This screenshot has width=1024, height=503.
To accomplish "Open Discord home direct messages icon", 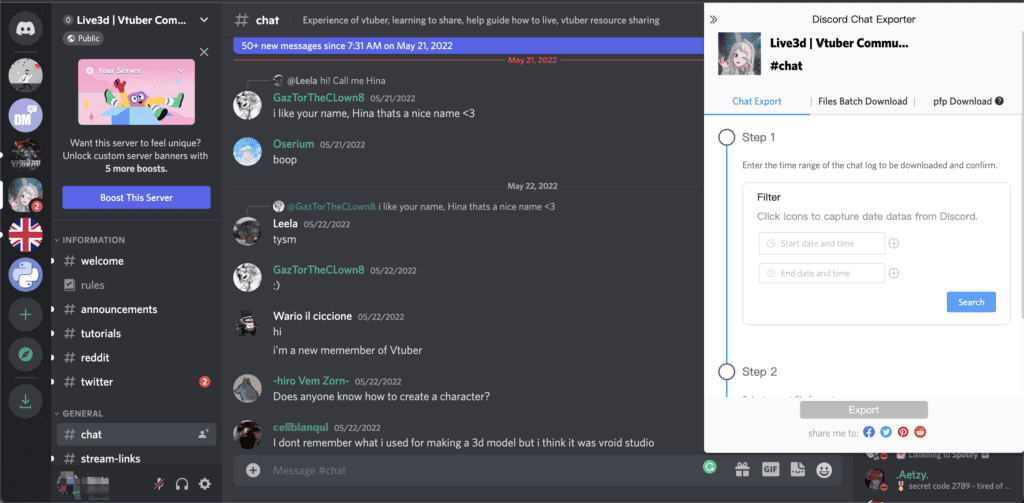I will pos(25,28).
